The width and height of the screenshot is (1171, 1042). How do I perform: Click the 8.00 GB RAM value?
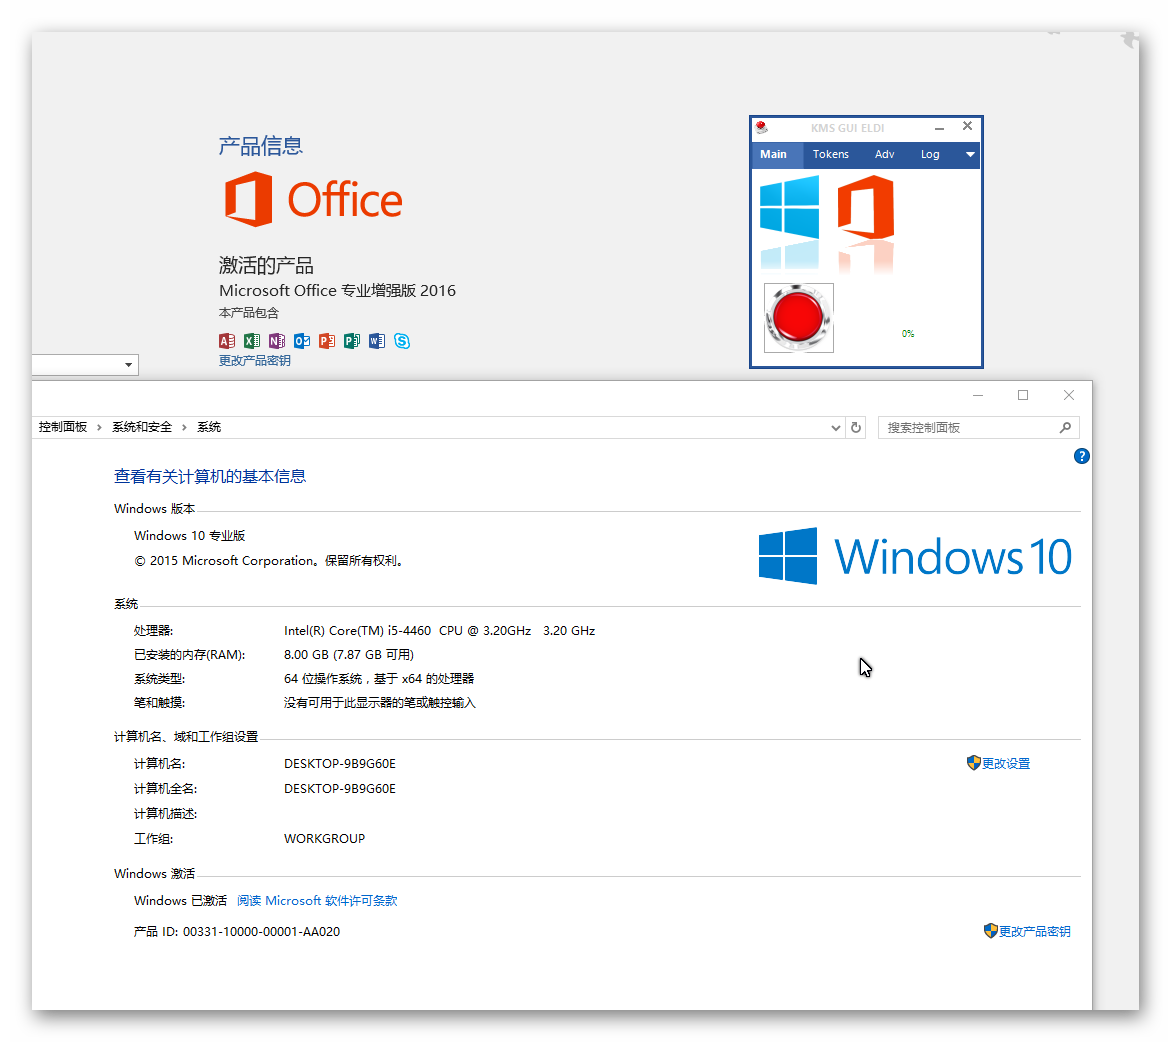pyautogui.click(x=349, y=655)
